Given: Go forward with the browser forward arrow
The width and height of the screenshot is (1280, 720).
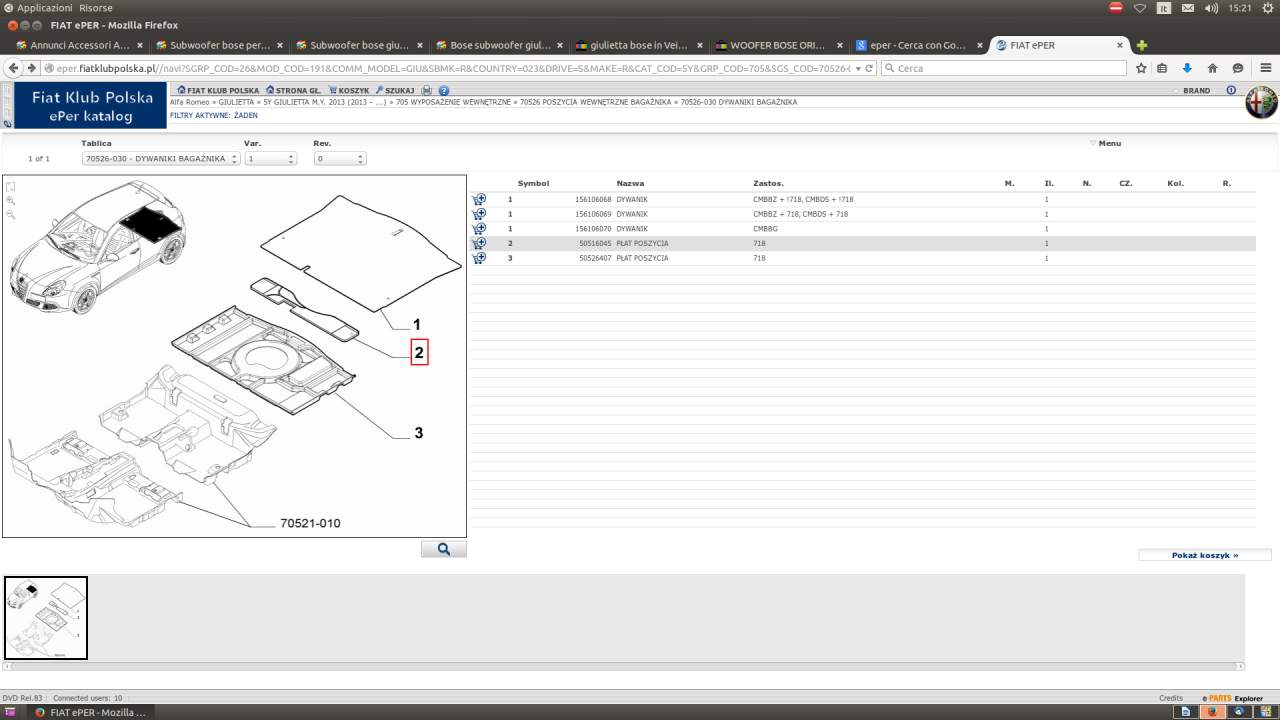Looking at the screenshot, I should [33, 68].
